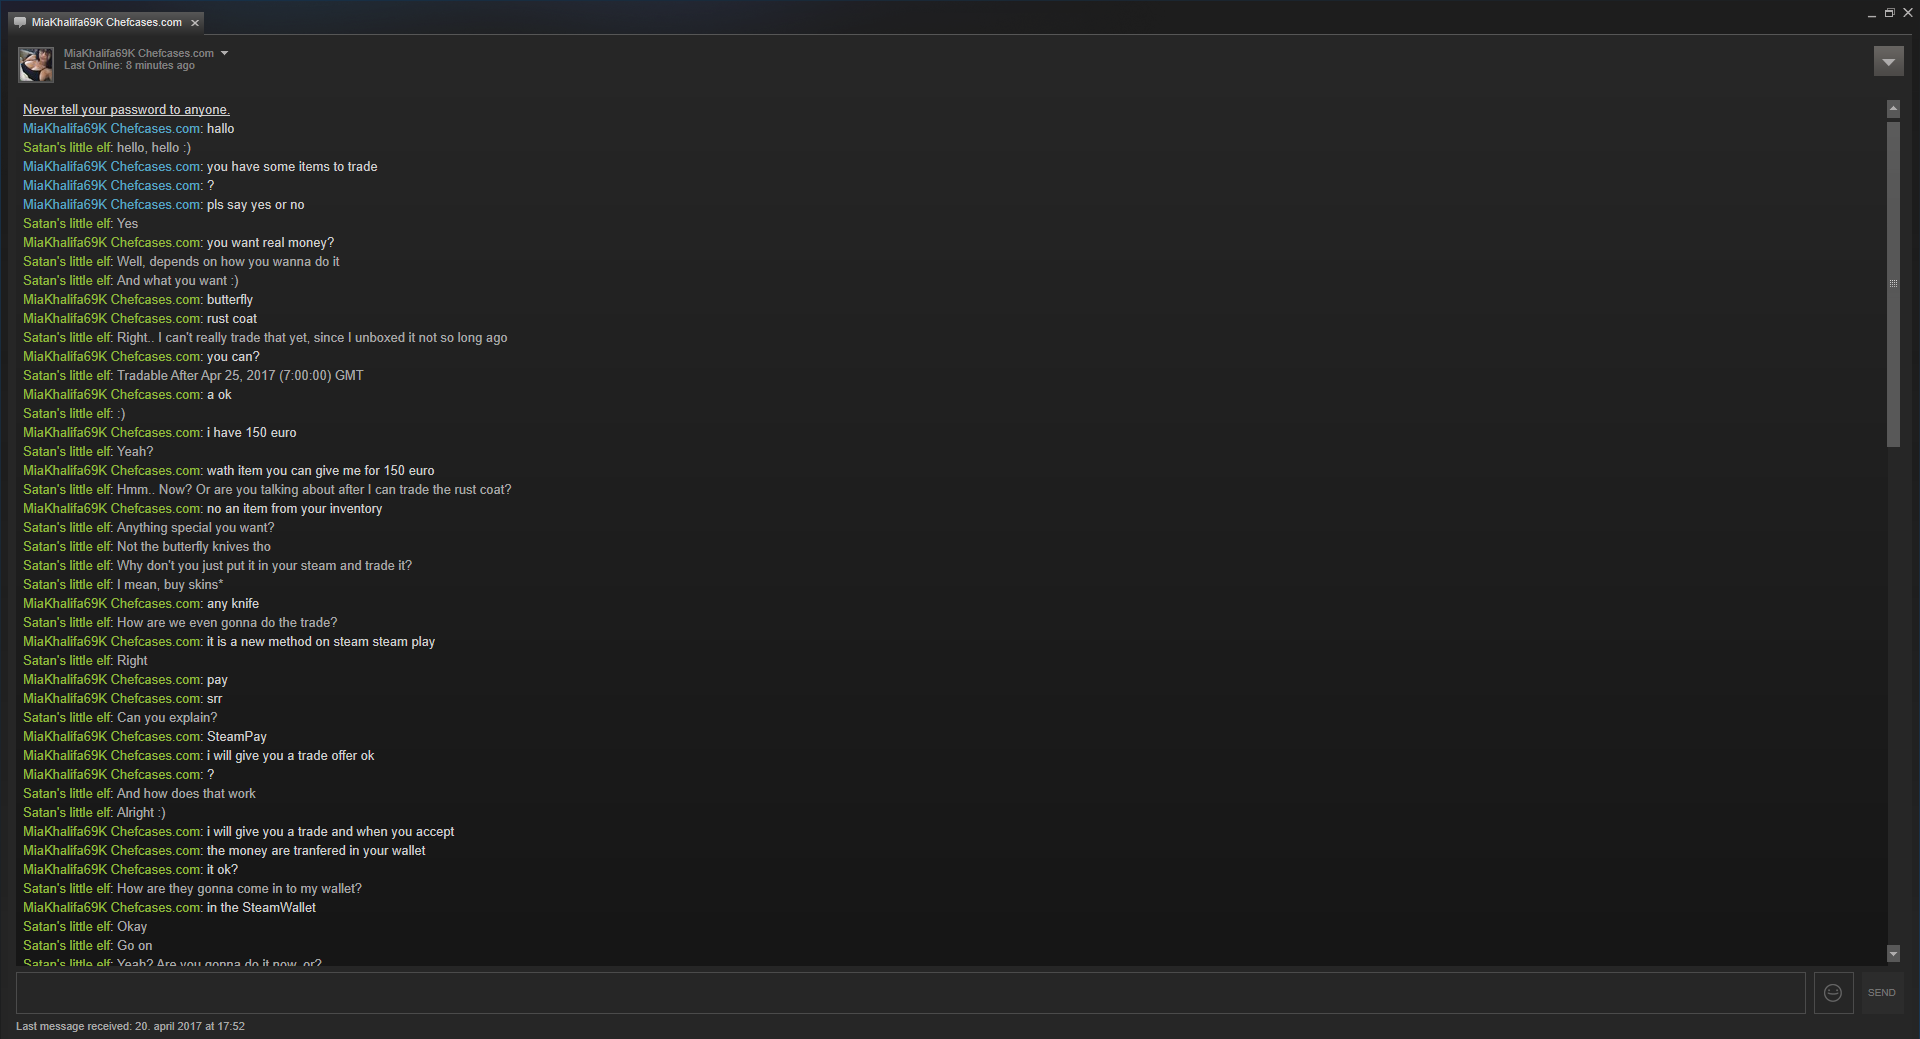This screenshot has height=1039, width=1920.
Task: Focus the message input box
Action: [x=910, y=993]
